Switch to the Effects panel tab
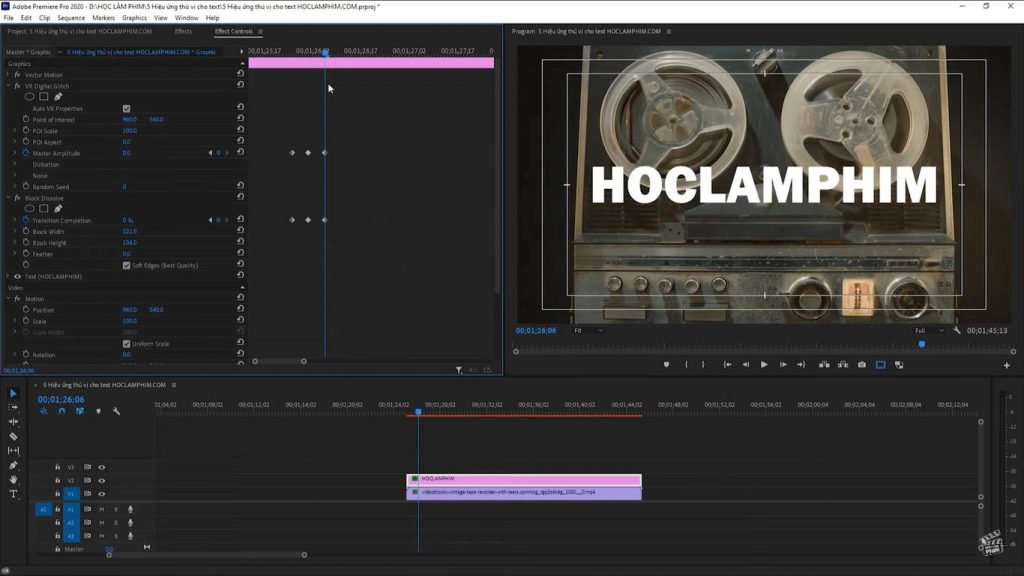 [x=183, y=31]
